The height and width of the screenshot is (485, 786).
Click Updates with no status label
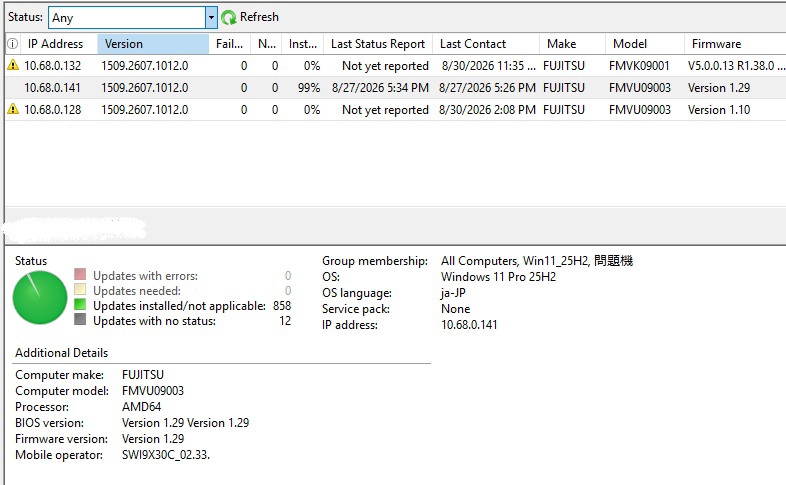(x=154, y=321)
